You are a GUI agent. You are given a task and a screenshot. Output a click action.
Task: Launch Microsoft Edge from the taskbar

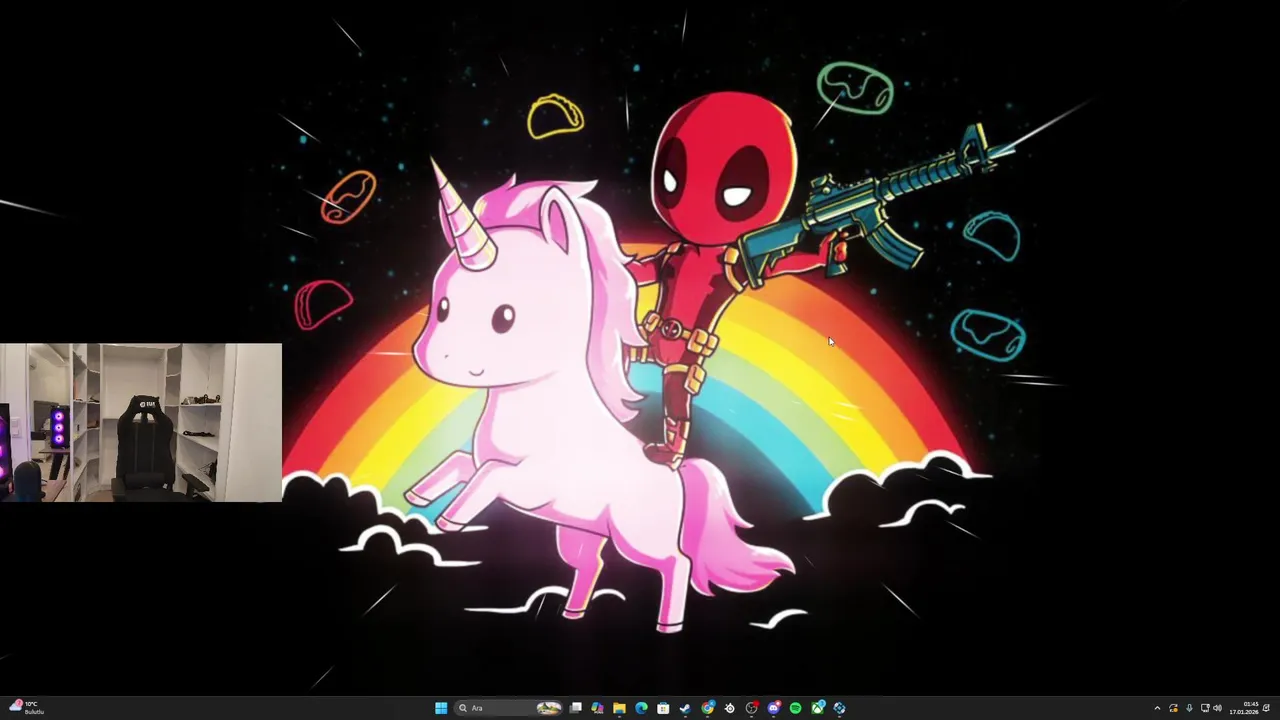pyautogui.click(x=641, y=708)
